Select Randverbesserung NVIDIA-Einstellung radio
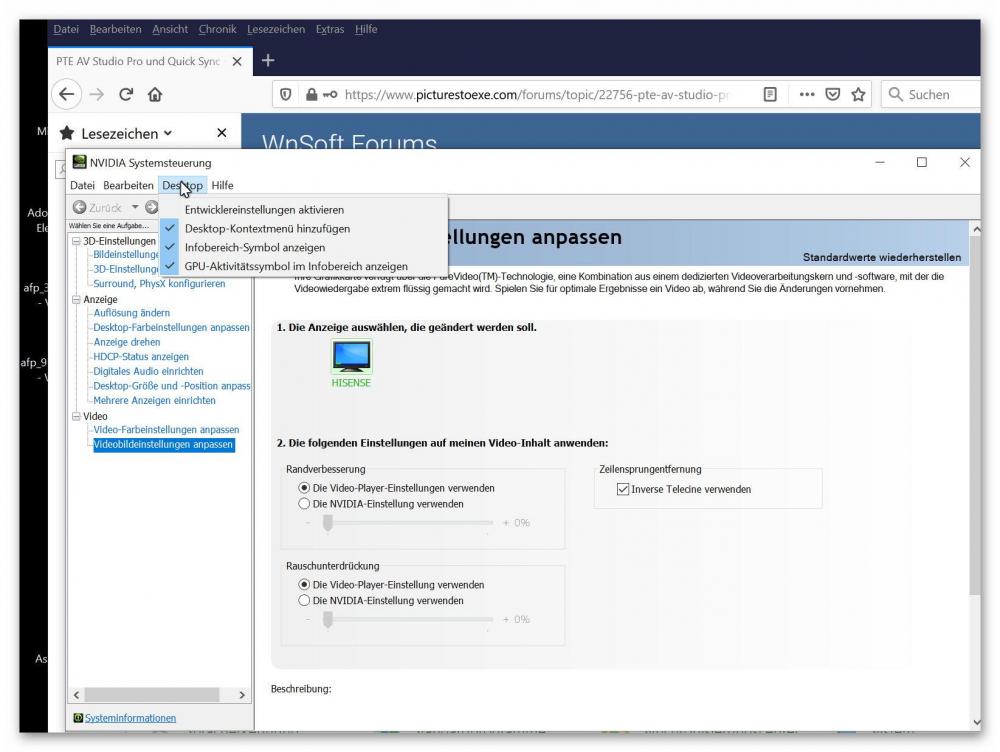The height and width of the screenshot is (752, 1000). click(x=304, y=504)
